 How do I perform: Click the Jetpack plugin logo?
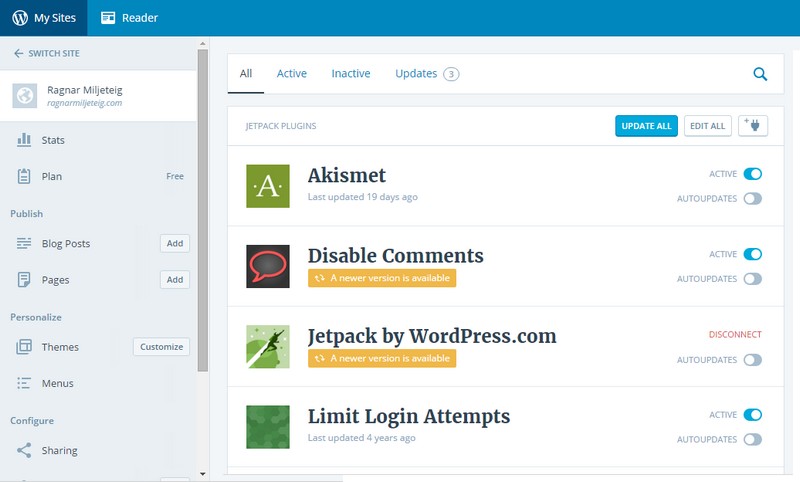click(x=268, y=346)
